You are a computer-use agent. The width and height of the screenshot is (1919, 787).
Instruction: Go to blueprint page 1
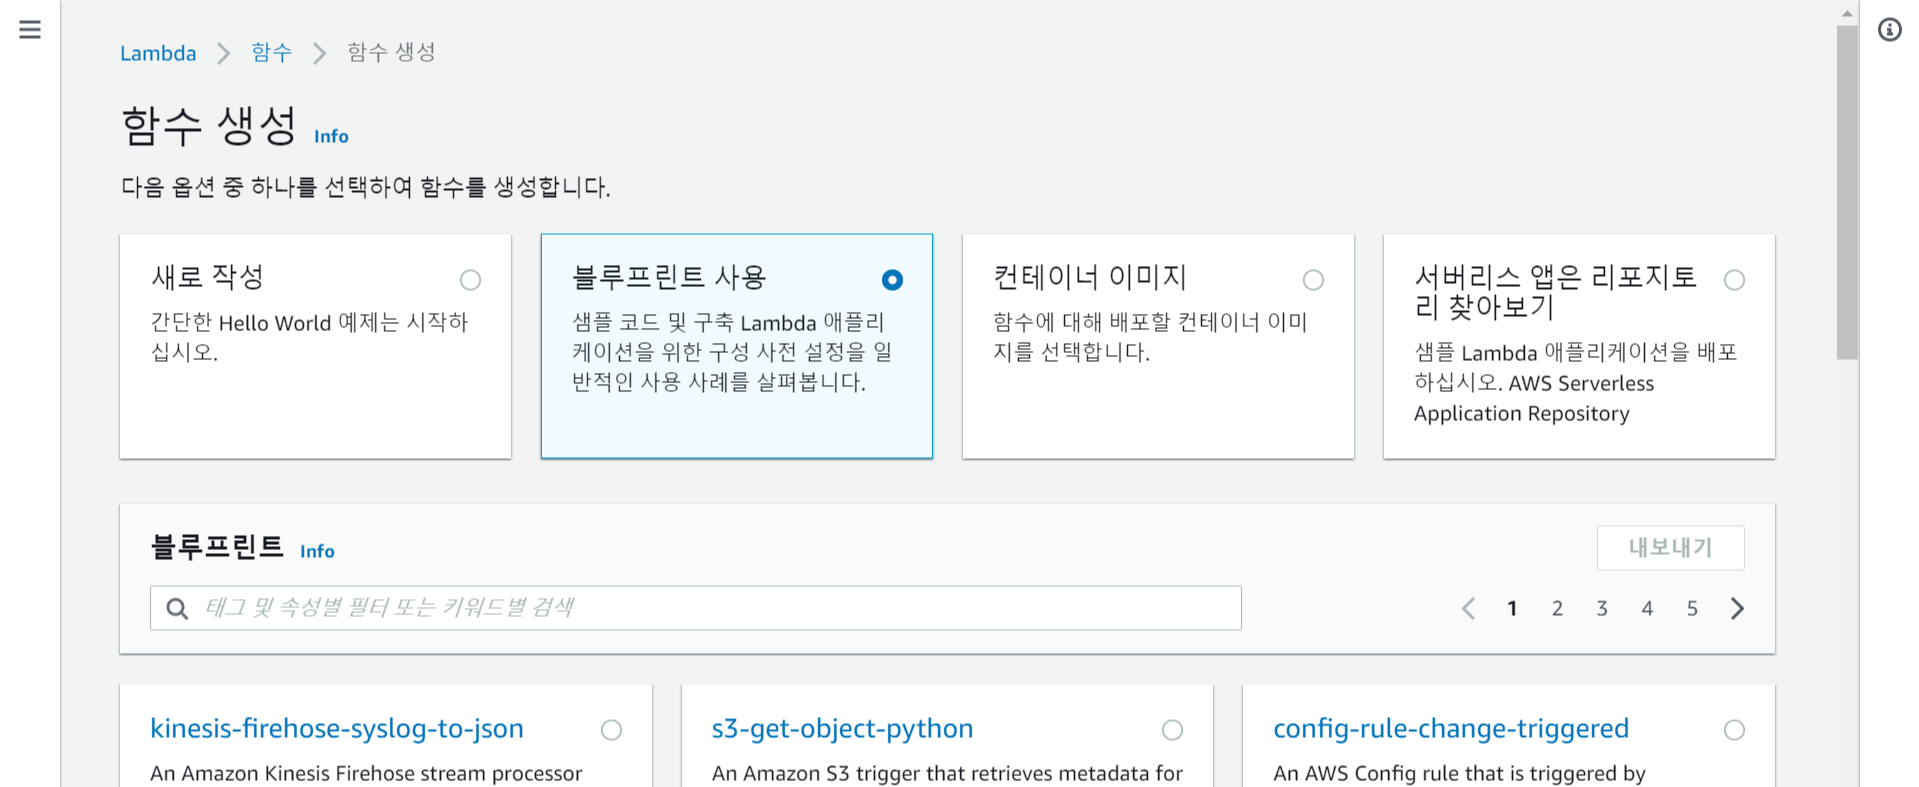(x=1512, y=608)
